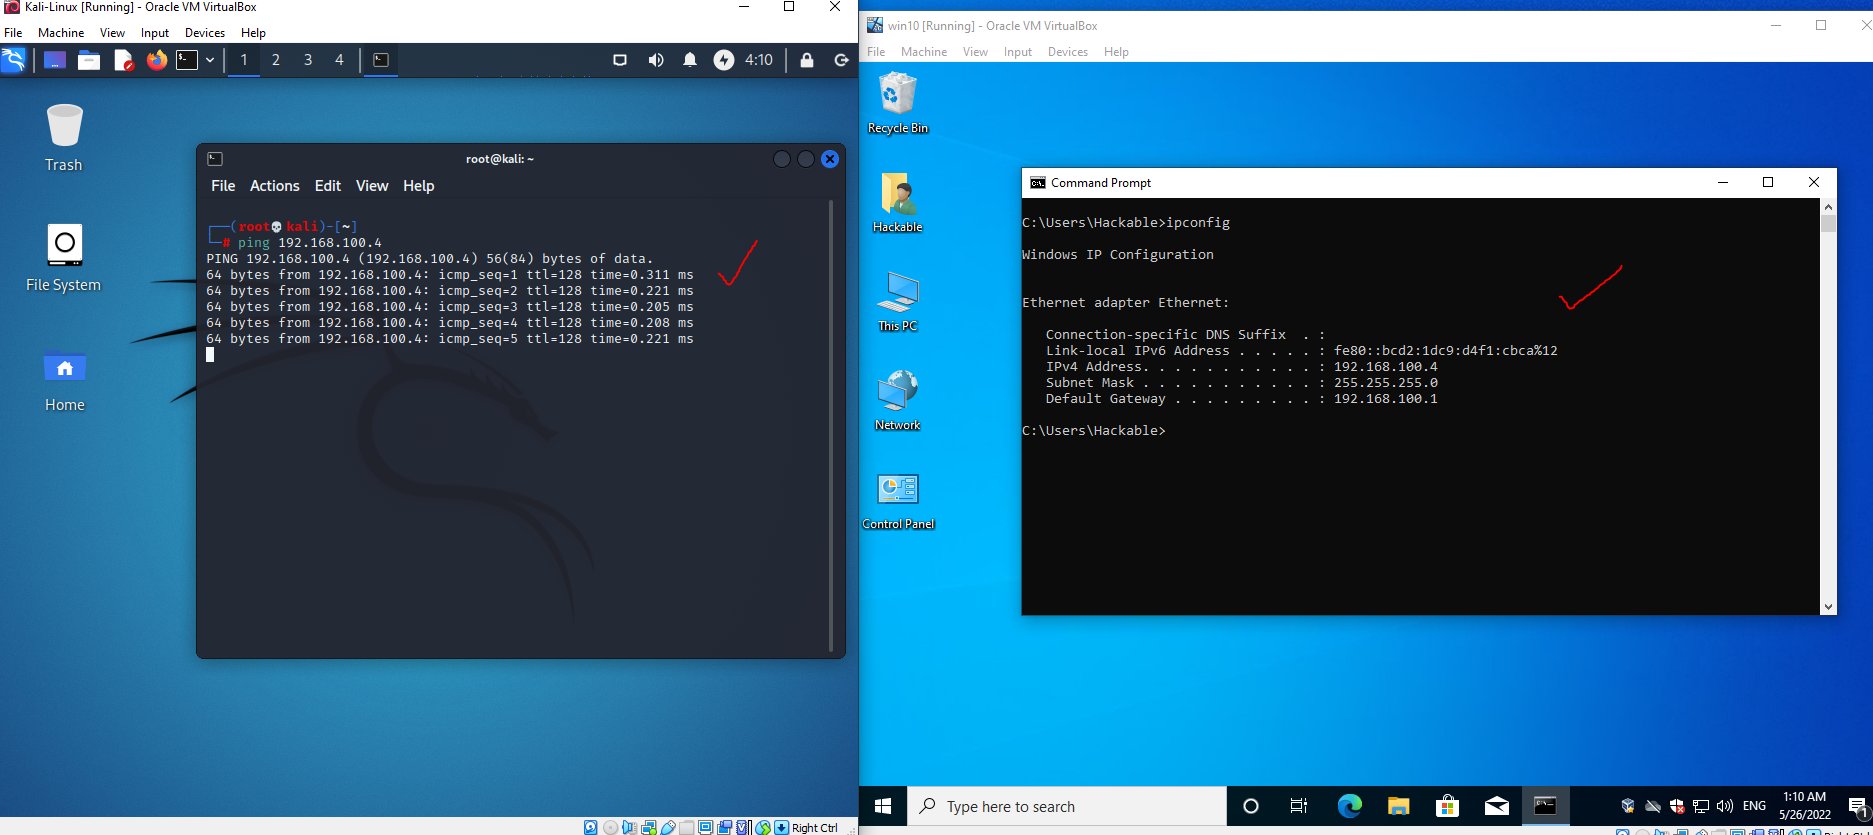Click the lock screen padlock icon
Viewport: 1873px width, 835px height.
point(807,60)
